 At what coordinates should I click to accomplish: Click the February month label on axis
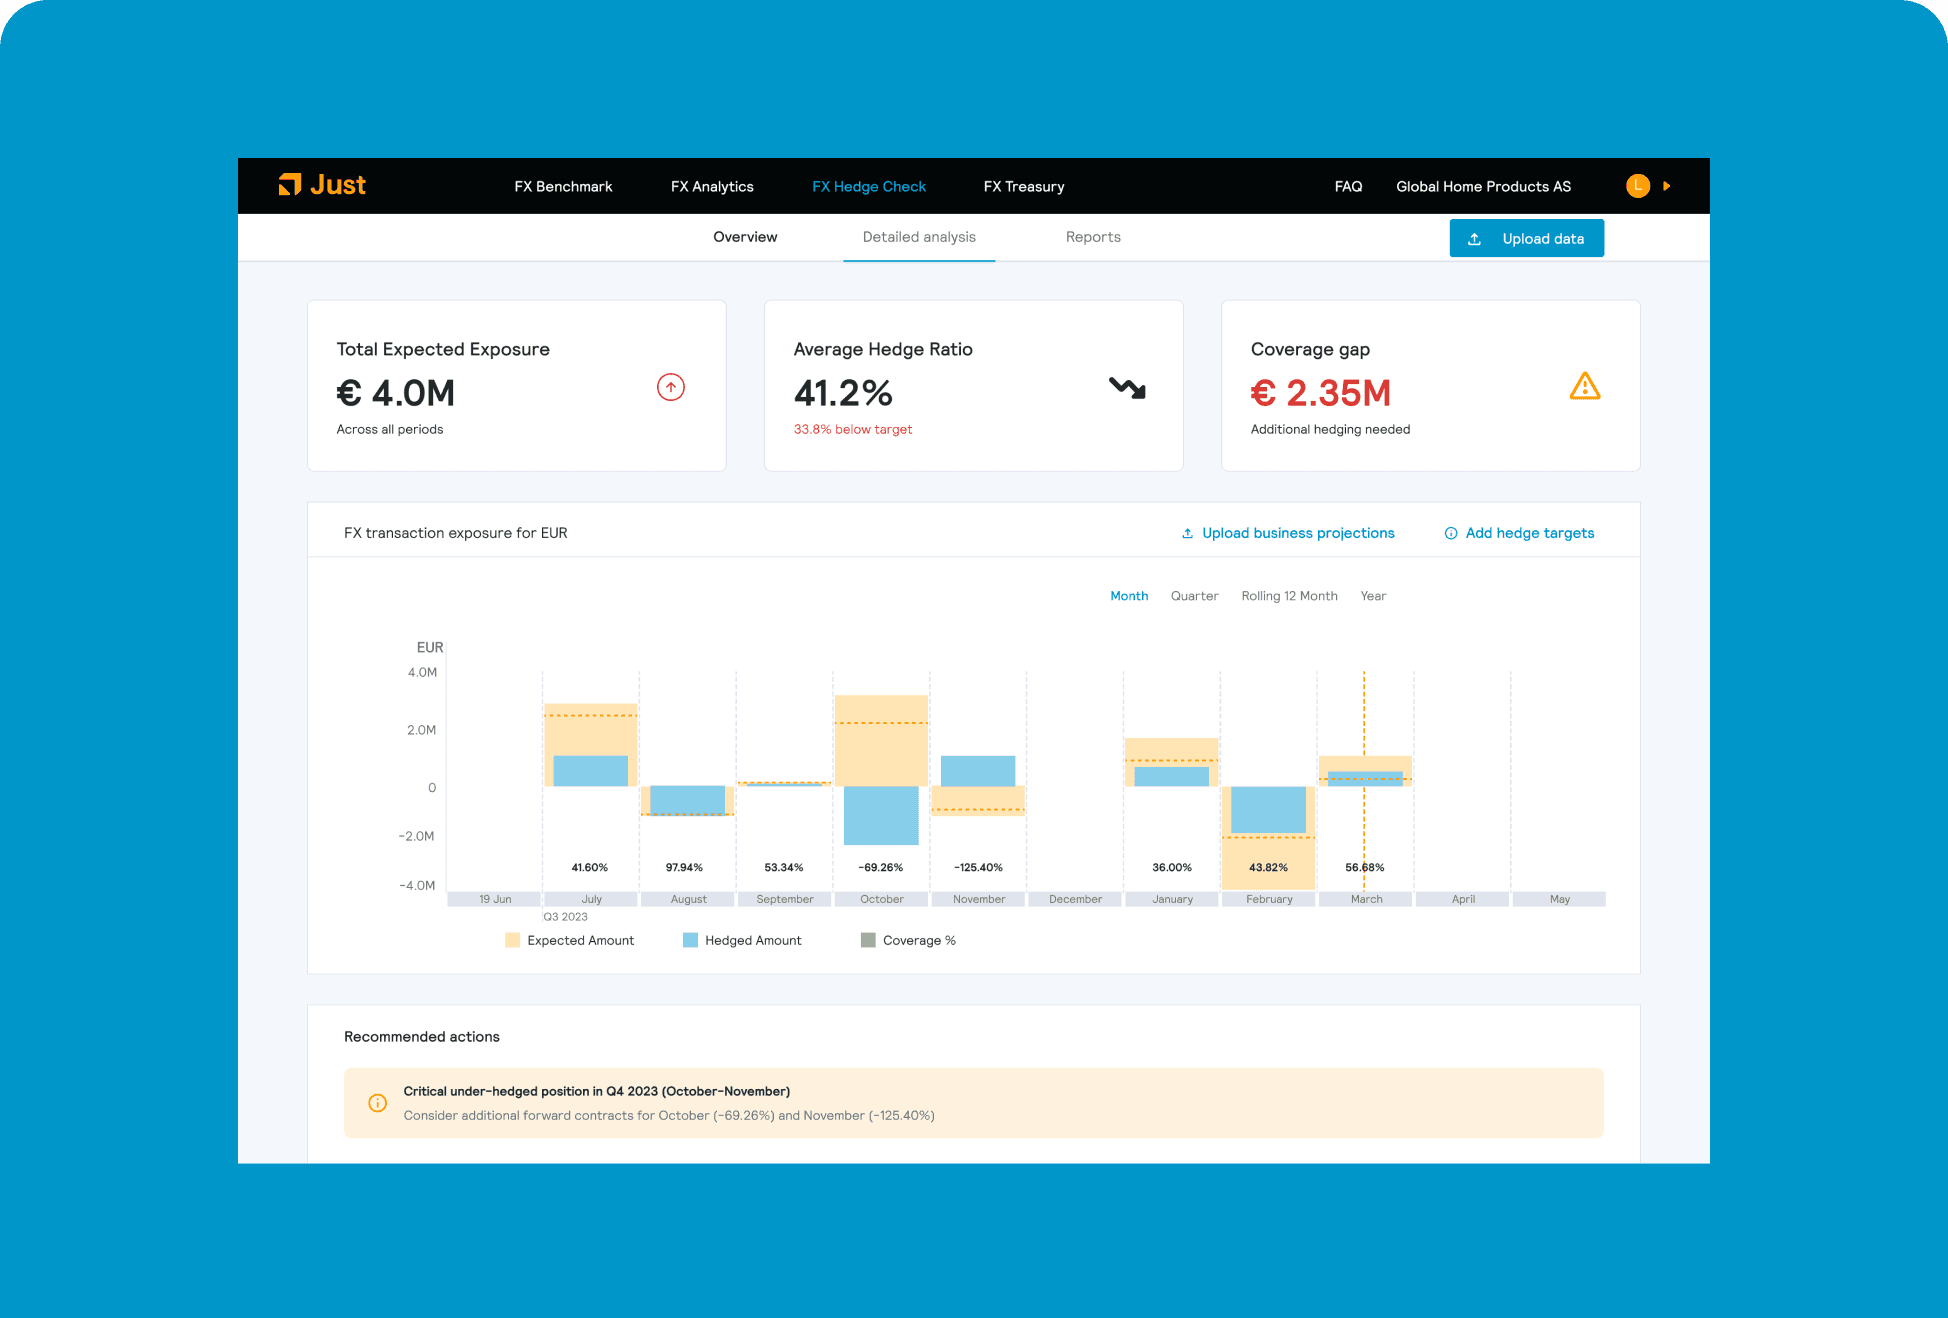(x=1269, y=899)
